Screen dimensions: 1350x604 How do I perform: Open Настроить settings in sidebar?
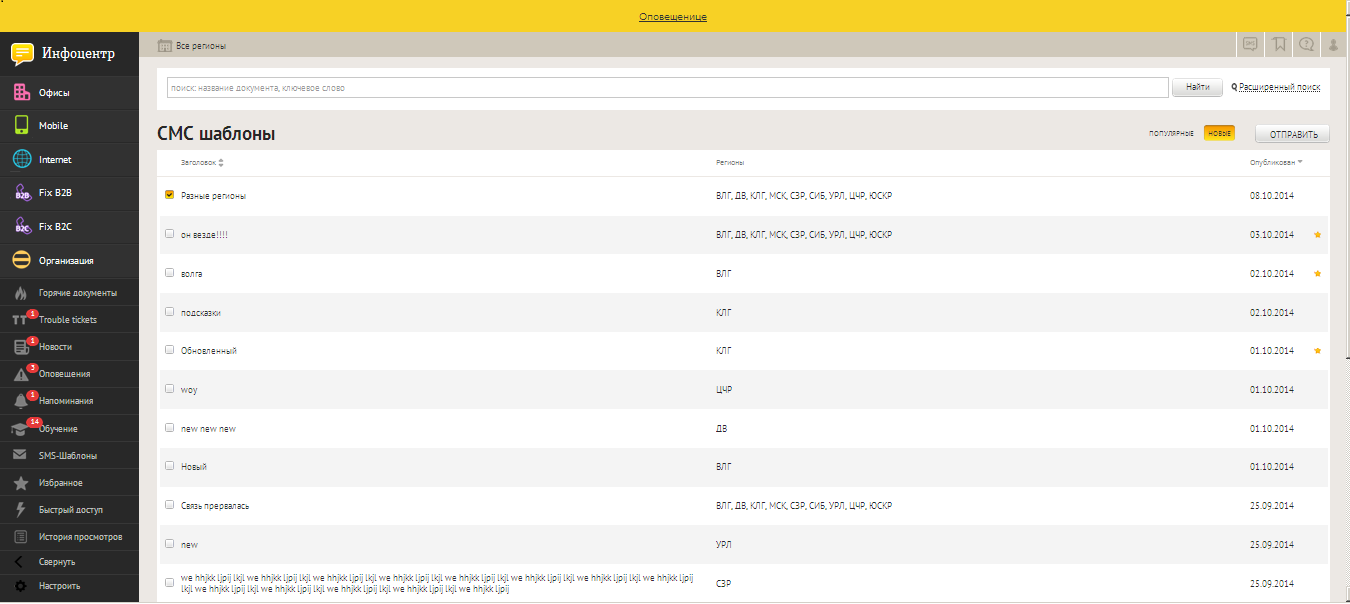[70, 586]
